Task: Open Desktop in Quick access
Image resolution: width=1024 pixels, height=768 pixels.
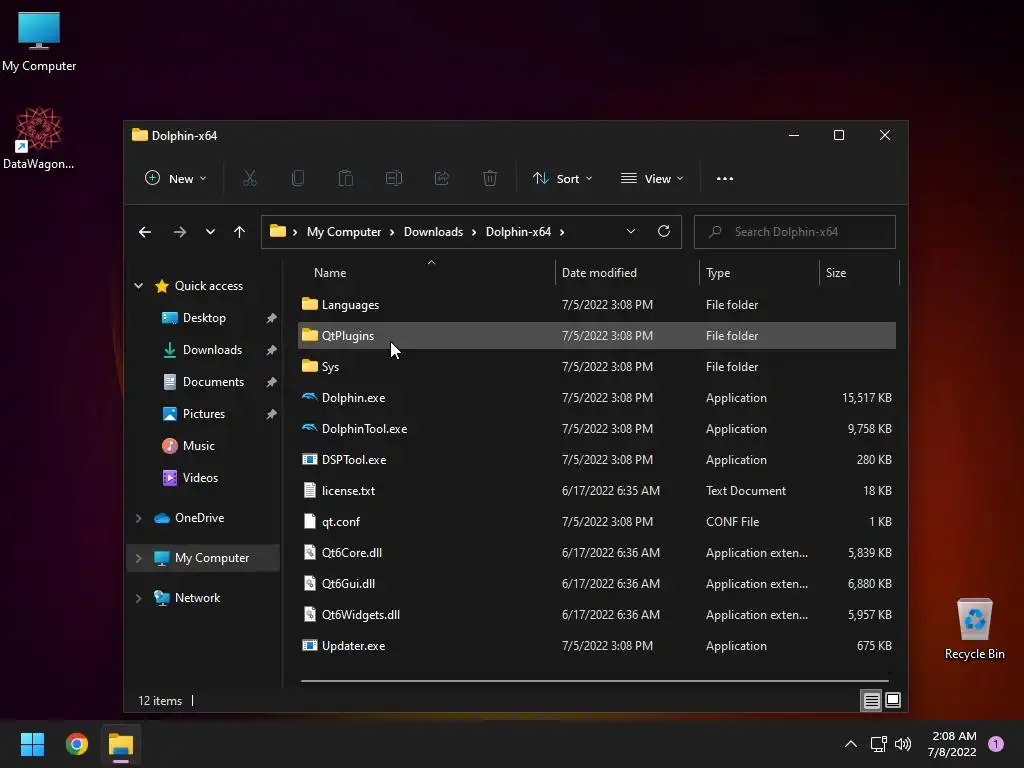Action: tap(204, 317)
